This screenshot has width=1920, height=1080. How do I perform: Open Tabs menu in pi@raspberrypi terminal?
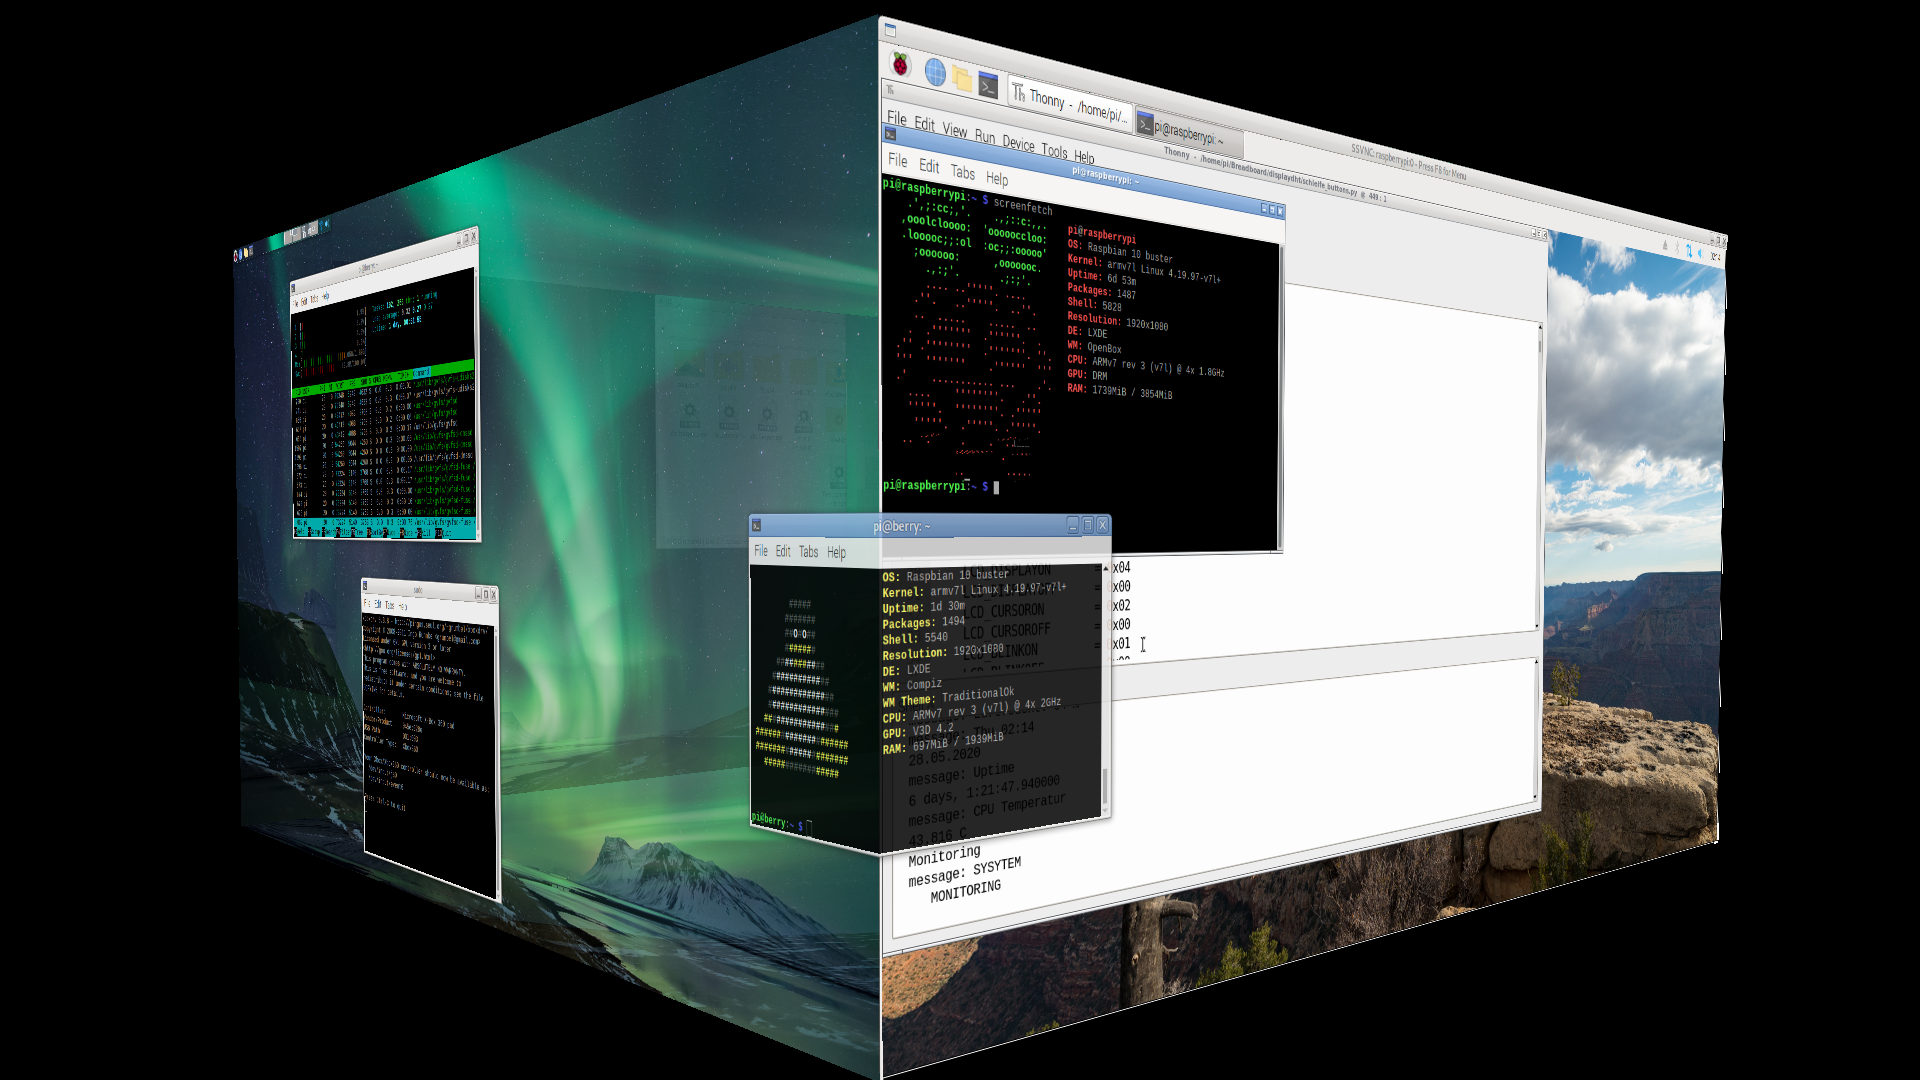pos(962,172)
